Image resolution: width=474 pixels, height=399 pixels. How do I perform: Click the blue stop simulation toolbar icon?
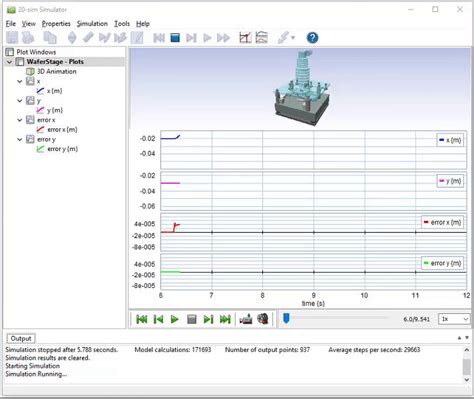click(x=175, y=38)
